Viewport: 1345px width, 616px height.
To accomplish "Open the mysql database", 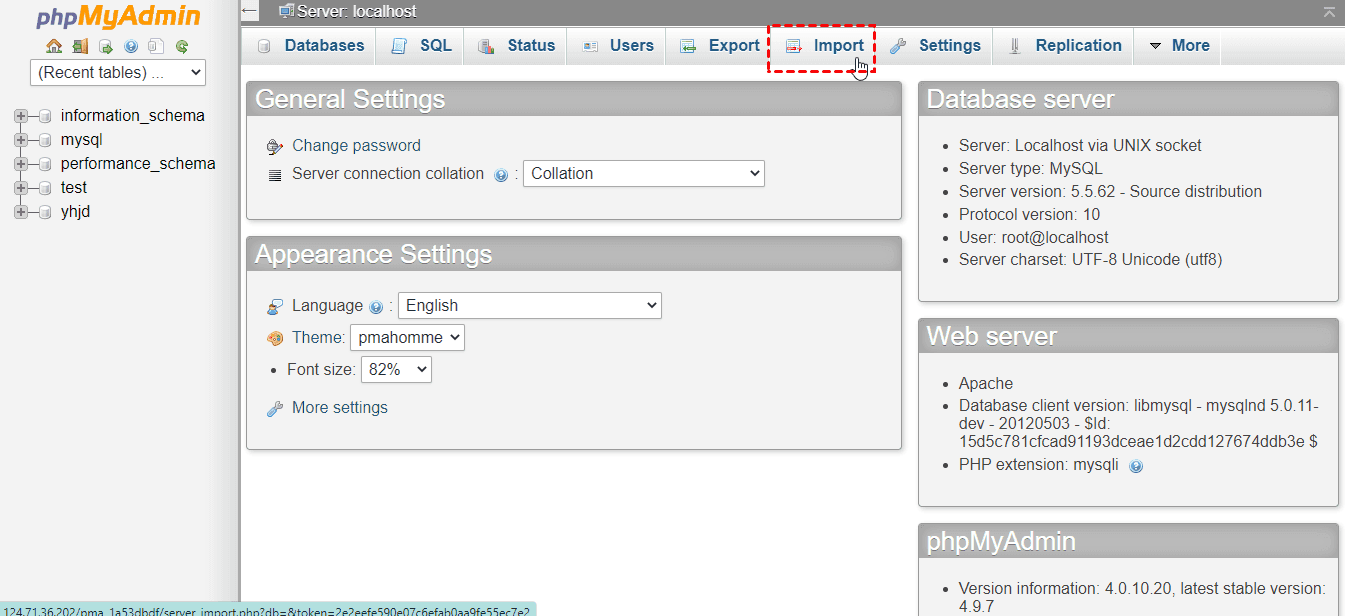I will 81,140.
